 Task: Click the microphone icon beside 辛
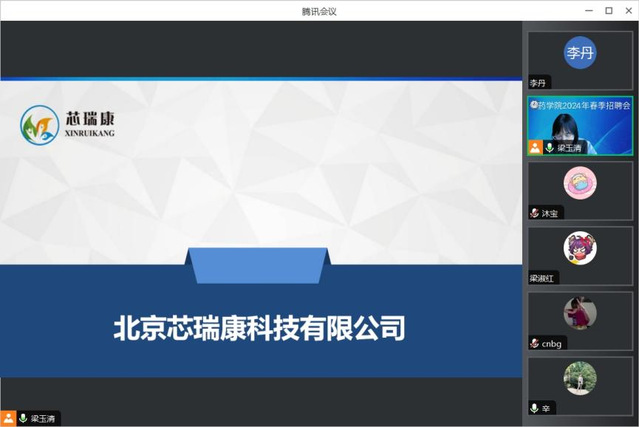click(535, 408)
